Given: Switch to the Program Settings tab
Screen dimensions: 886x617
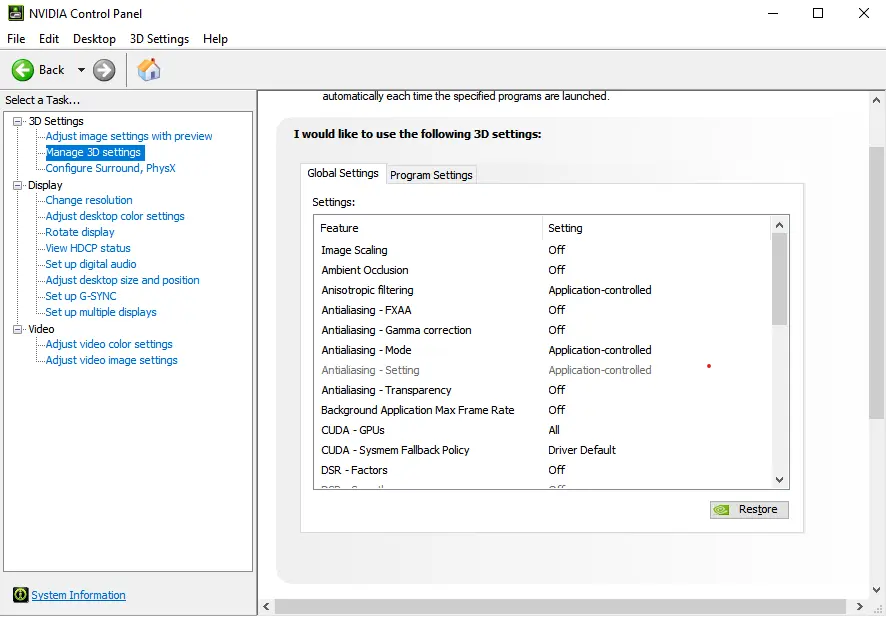Looking at the screenshot, I should coord(431,175).
